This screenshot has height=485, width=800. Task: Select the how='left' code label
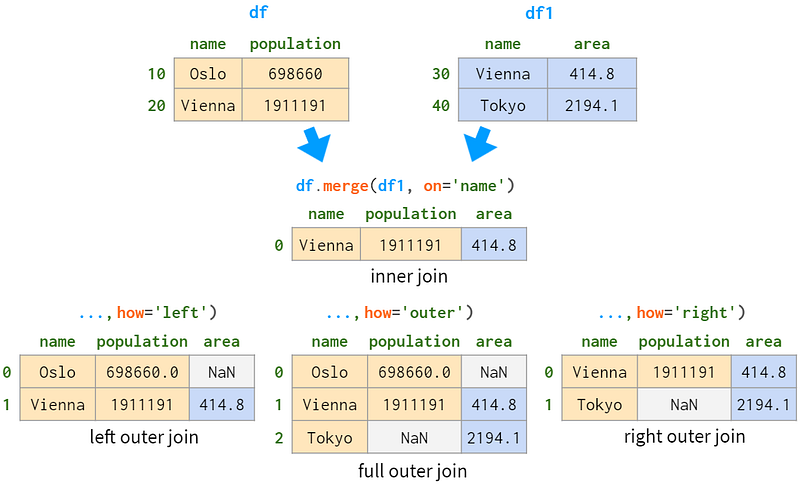[x=167, y=312]
